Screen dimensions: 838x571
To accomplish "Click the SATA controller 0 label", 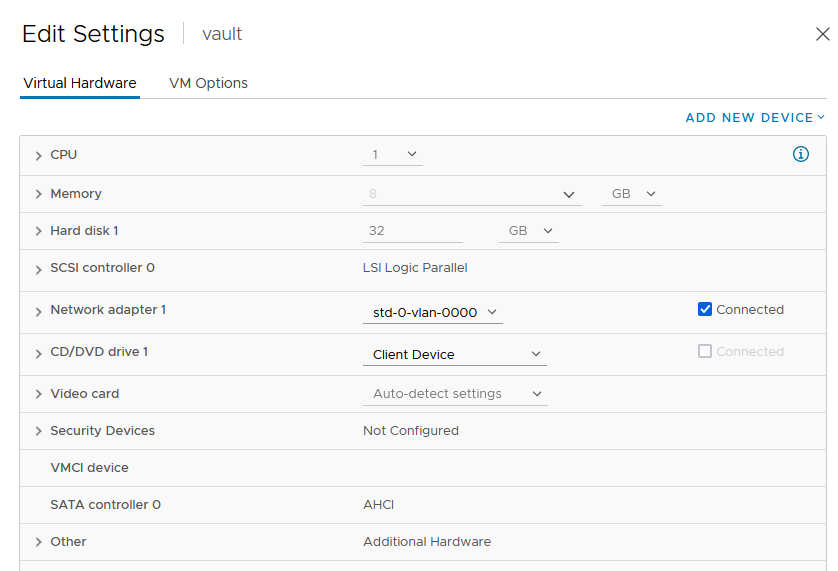I will click(105, 505).
